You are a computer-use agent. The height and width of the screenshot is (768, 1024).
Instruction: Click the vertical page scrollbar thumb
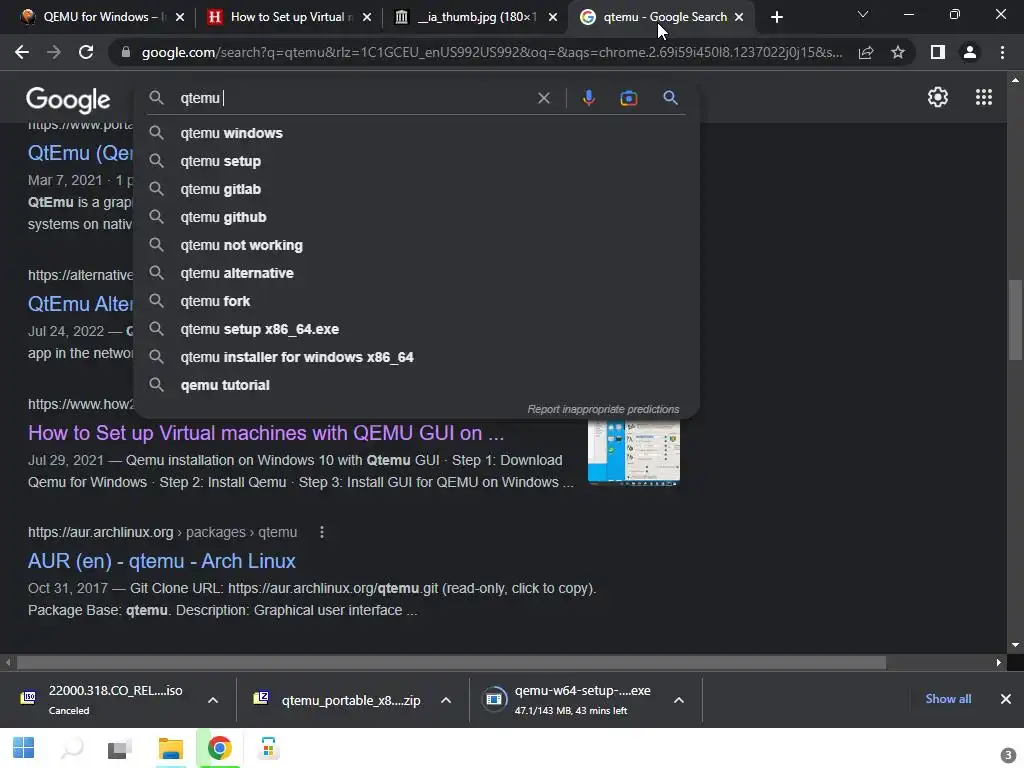tap(1015, 319)
